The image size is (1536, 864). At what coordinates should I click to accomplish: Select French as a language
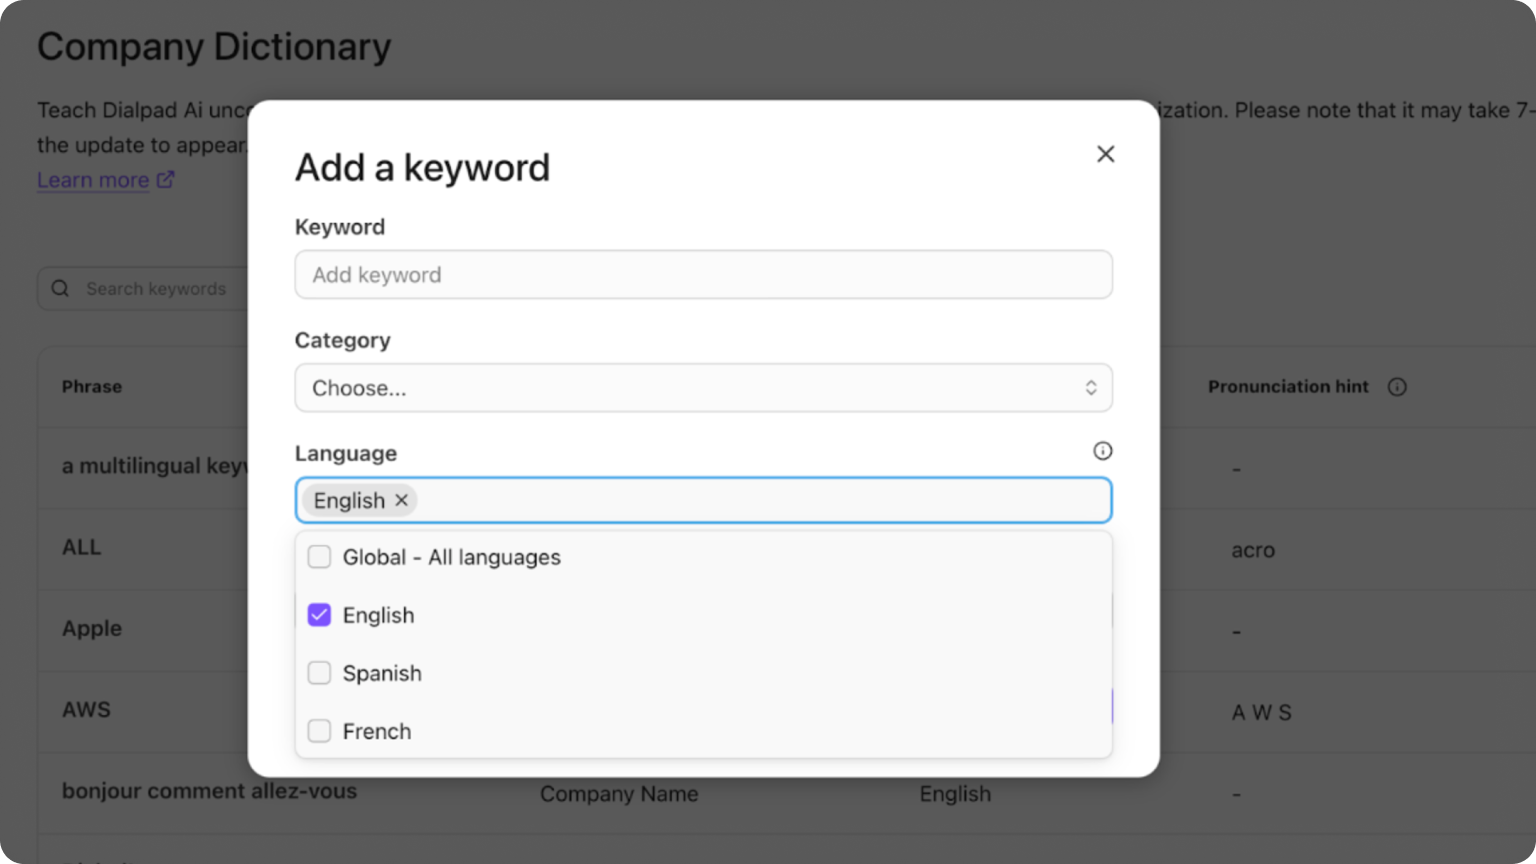click(319, 731)
